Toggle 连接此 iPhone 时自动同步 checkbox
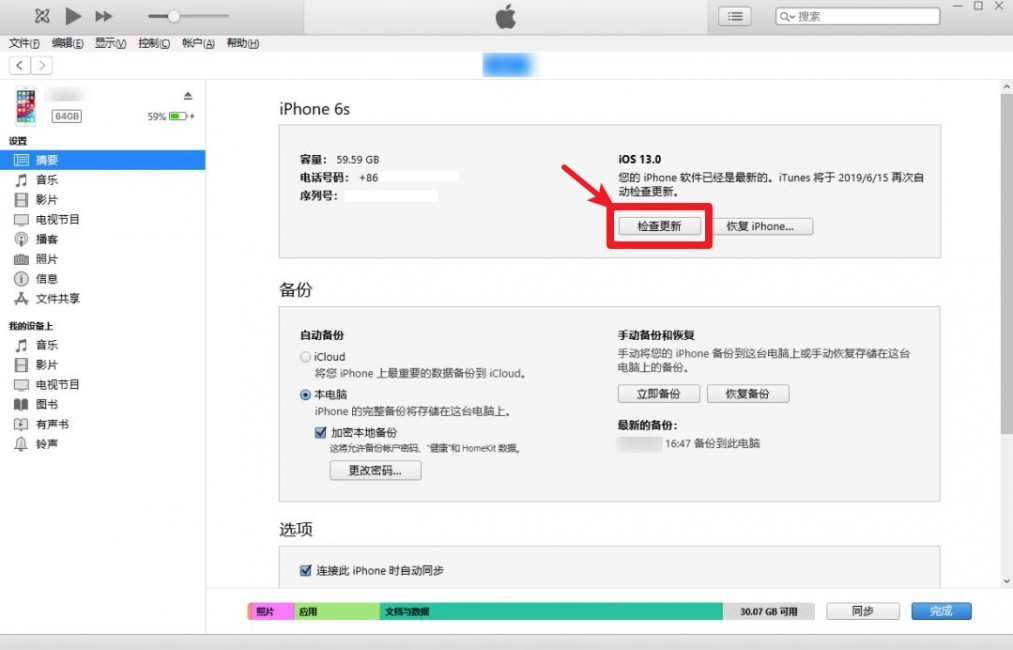Image resolution: width=1013 pixels, height=650 pixels. [x=306, y=571]
